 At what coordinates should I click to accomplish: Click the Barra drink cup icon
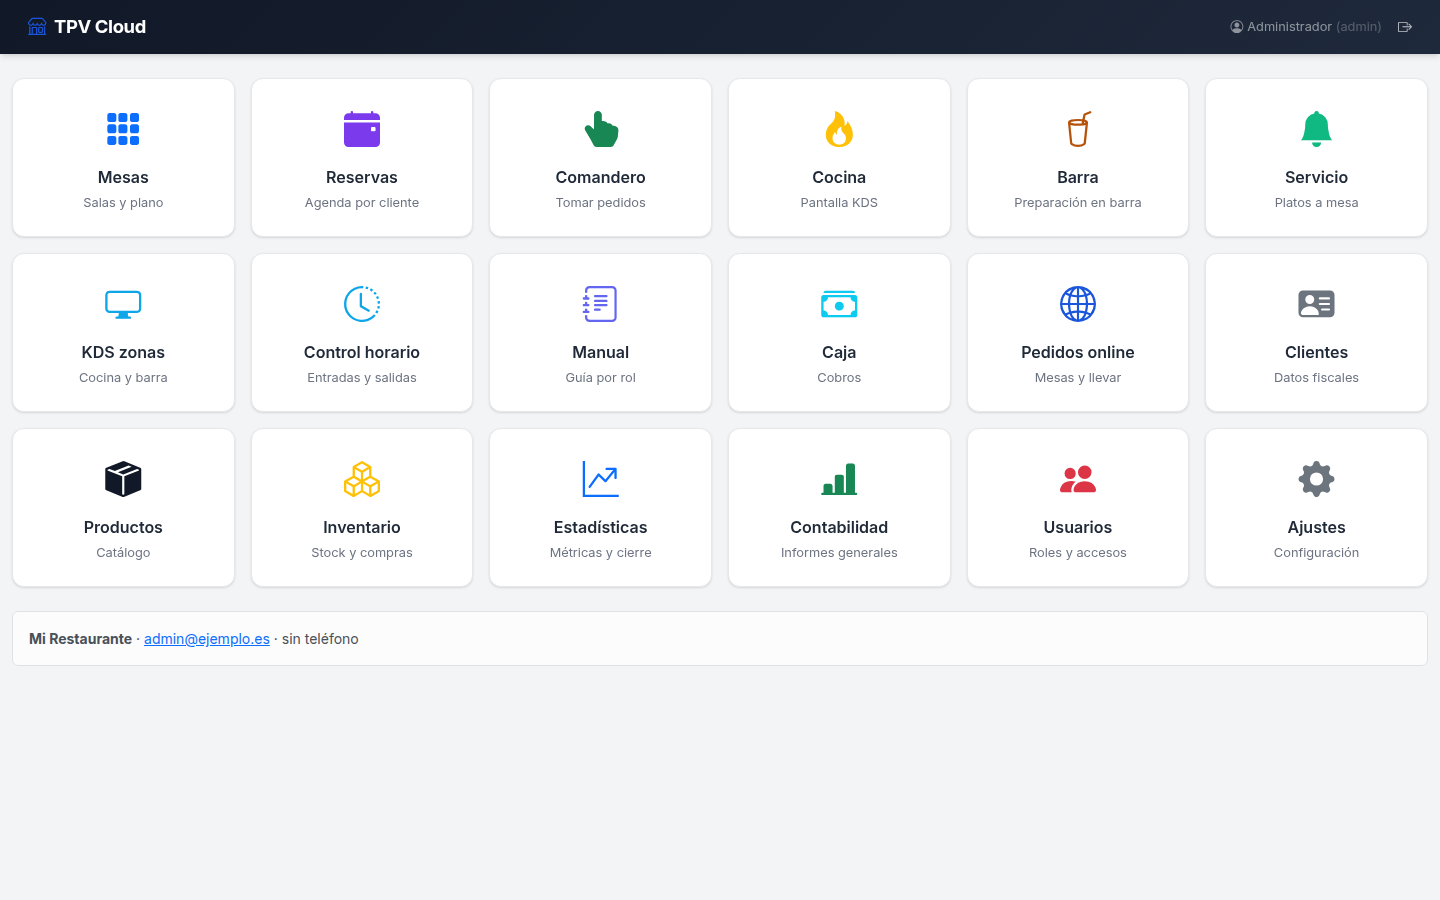pyautogui.click(x=1078, y=129)
